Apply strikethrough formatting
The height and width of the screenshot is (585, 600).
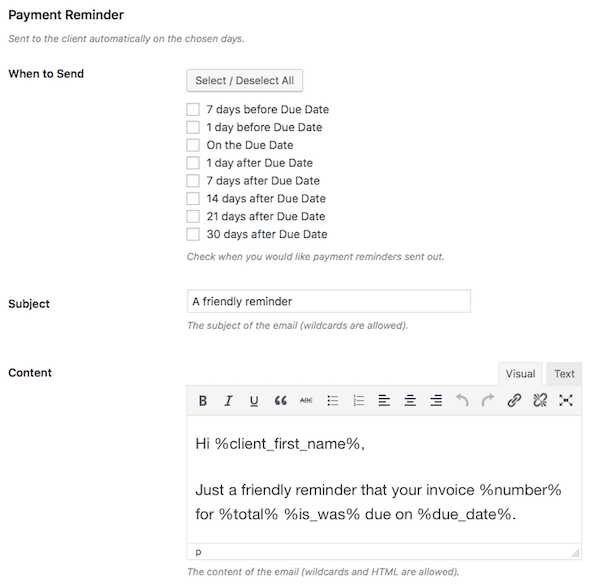click(x=306, y=401)
